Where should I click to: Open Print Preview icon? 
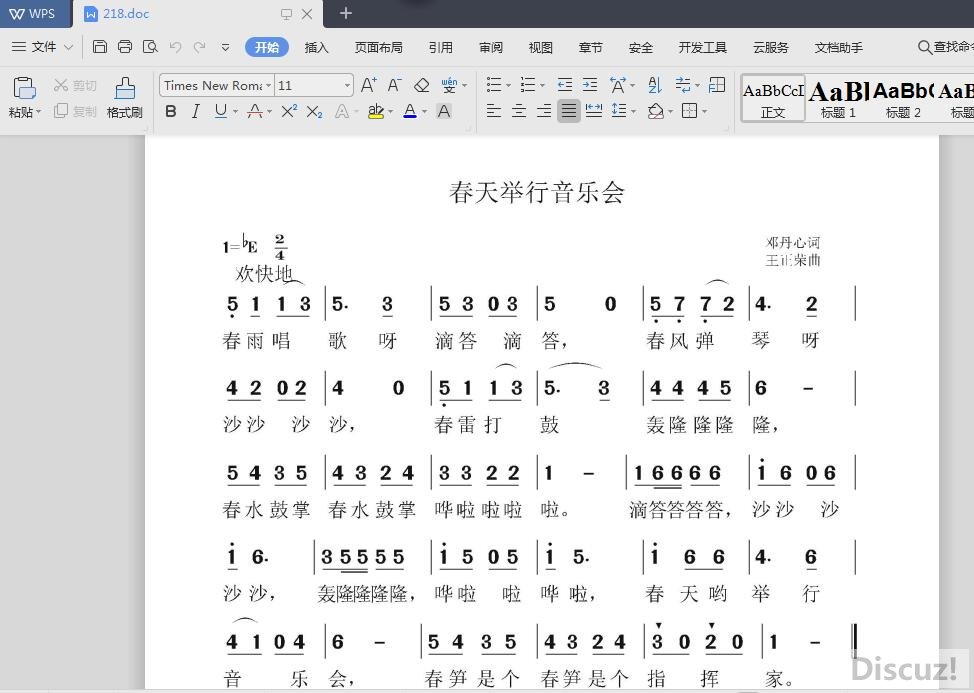pos(150,47)
